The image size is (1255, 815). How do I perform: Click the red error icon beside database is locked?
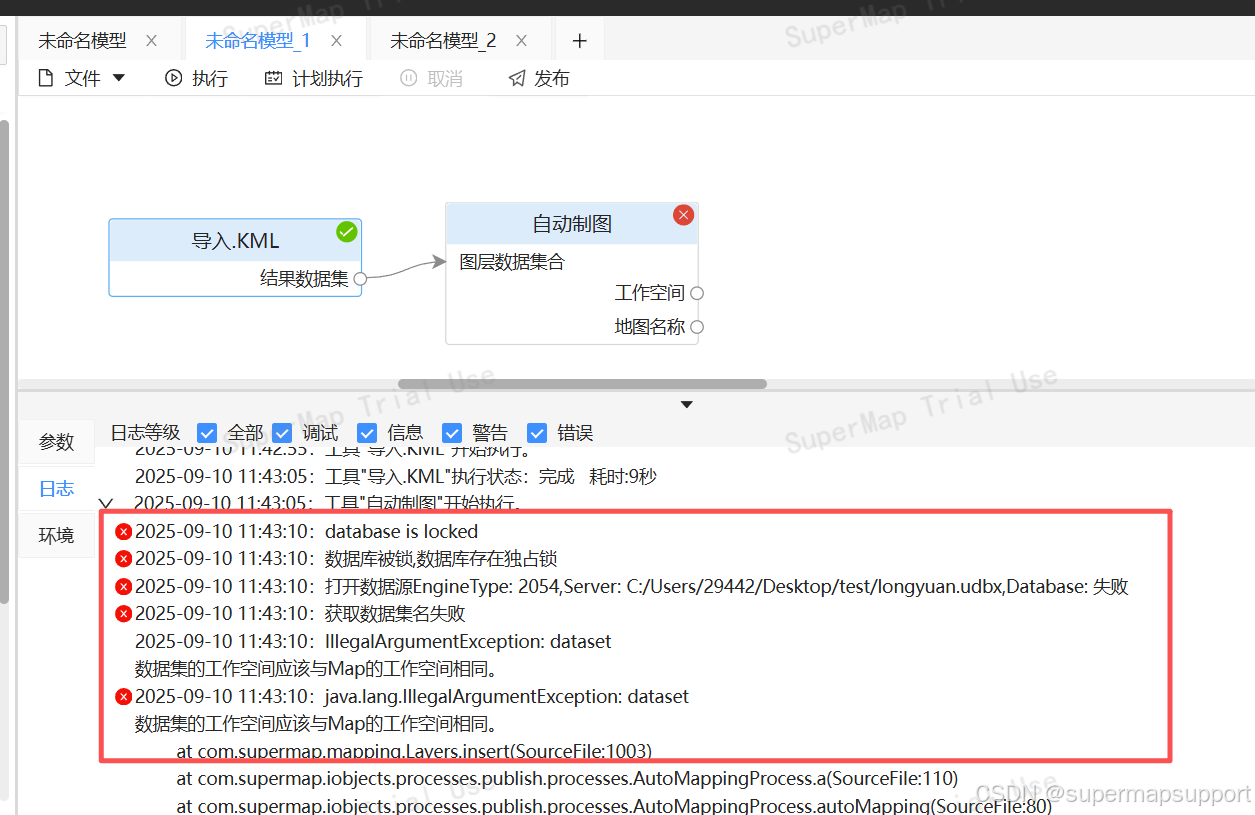123,531
